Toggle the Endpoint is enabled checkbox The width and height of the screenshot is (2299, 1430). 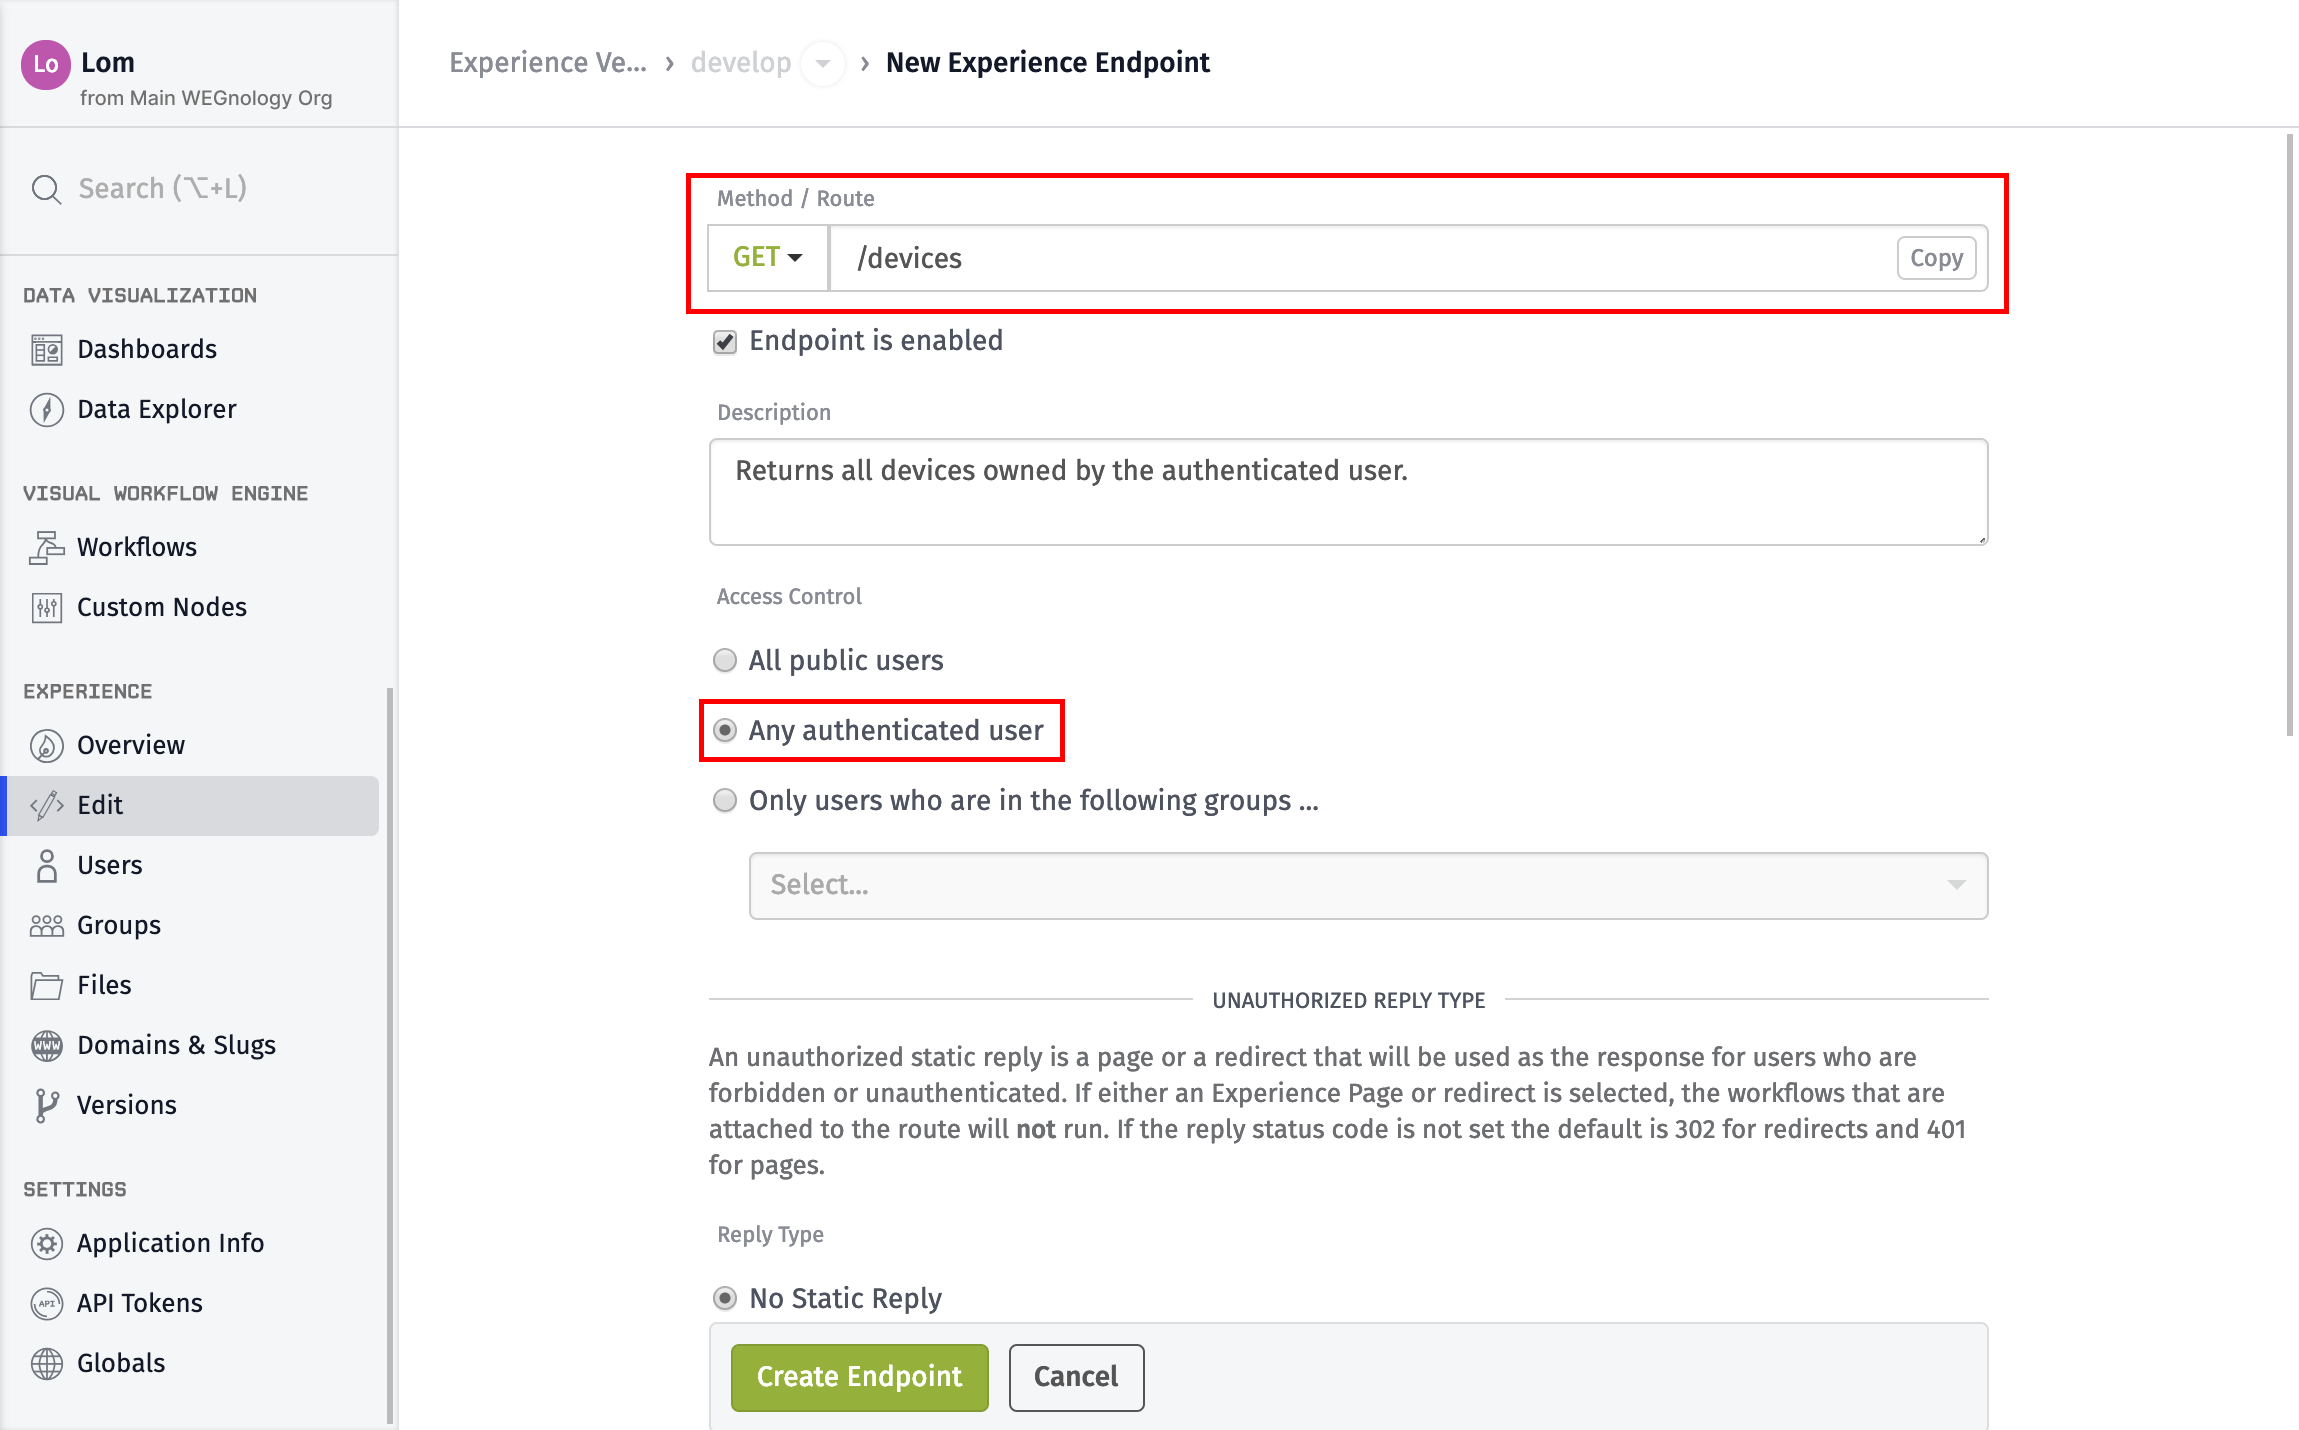click(x=725, y=342)
